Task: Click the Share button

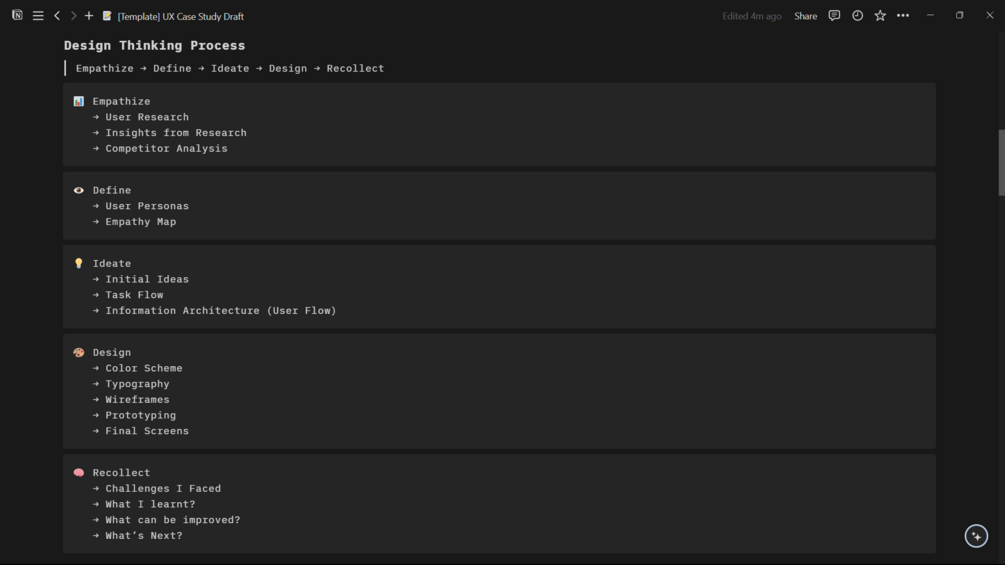Action: (805, 16)
